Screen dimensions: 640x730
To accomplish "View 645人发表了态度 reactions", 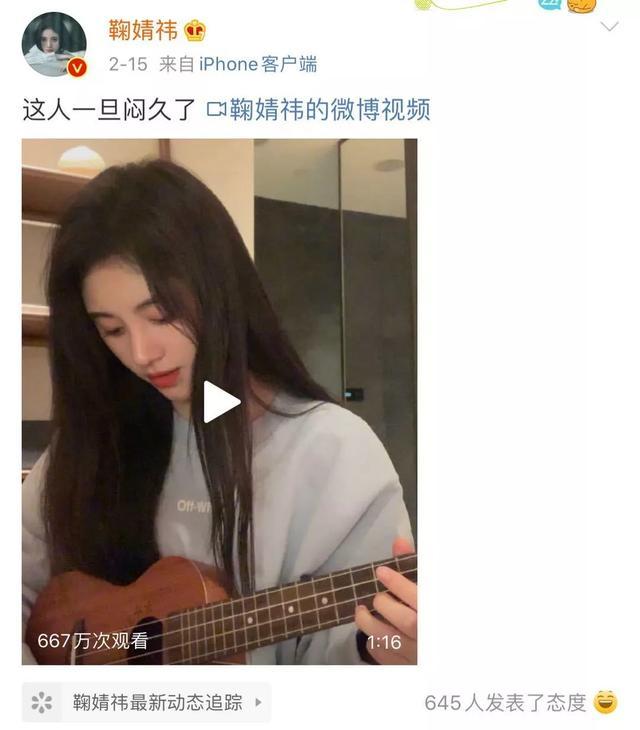I will point(505,703).
